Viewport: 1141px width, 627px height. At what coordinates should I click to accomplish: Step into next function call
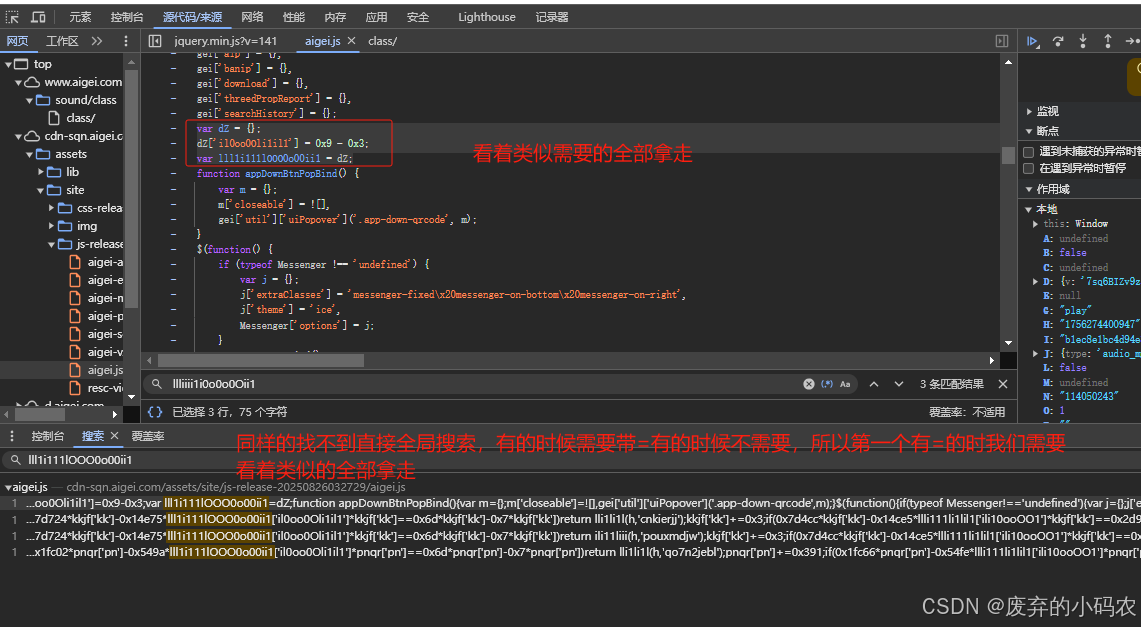[x=1083, y=41]
